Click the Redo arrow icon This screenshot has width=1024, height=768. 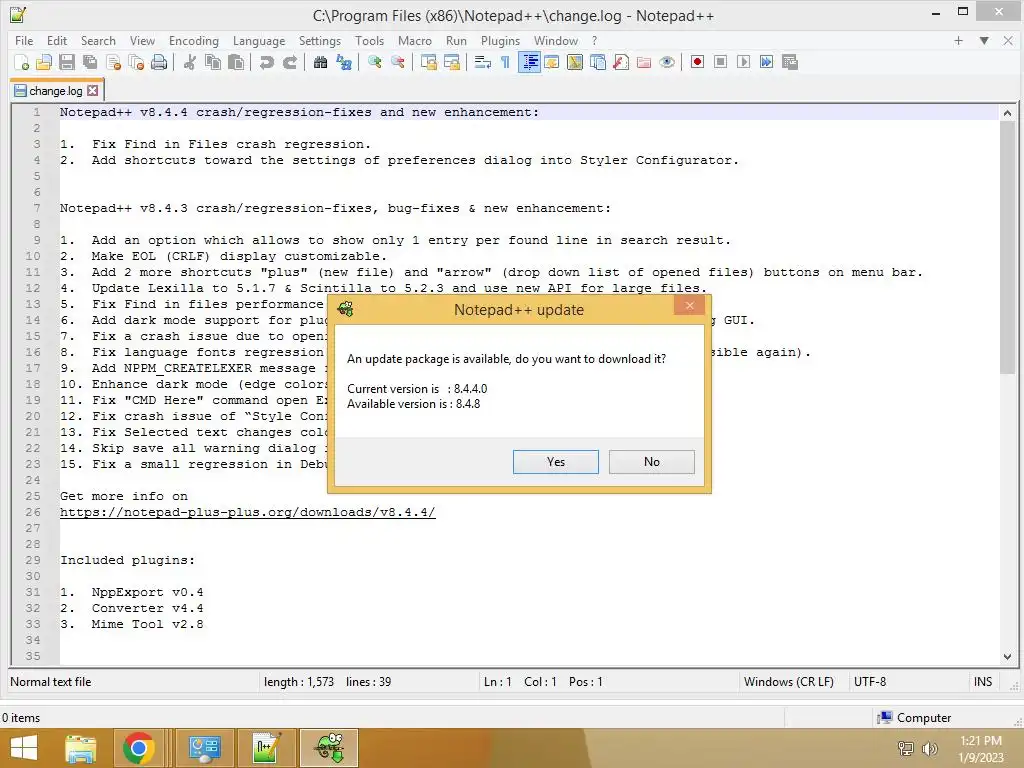290,62
